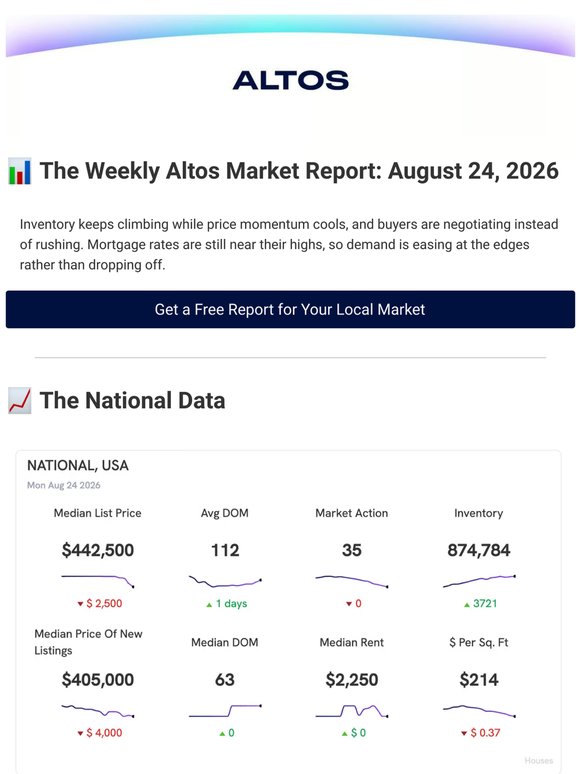The height and width of the screenshot is (774, 580).
Task: Click the green up arrow beside 3721
Action: [x=466, y=604]
